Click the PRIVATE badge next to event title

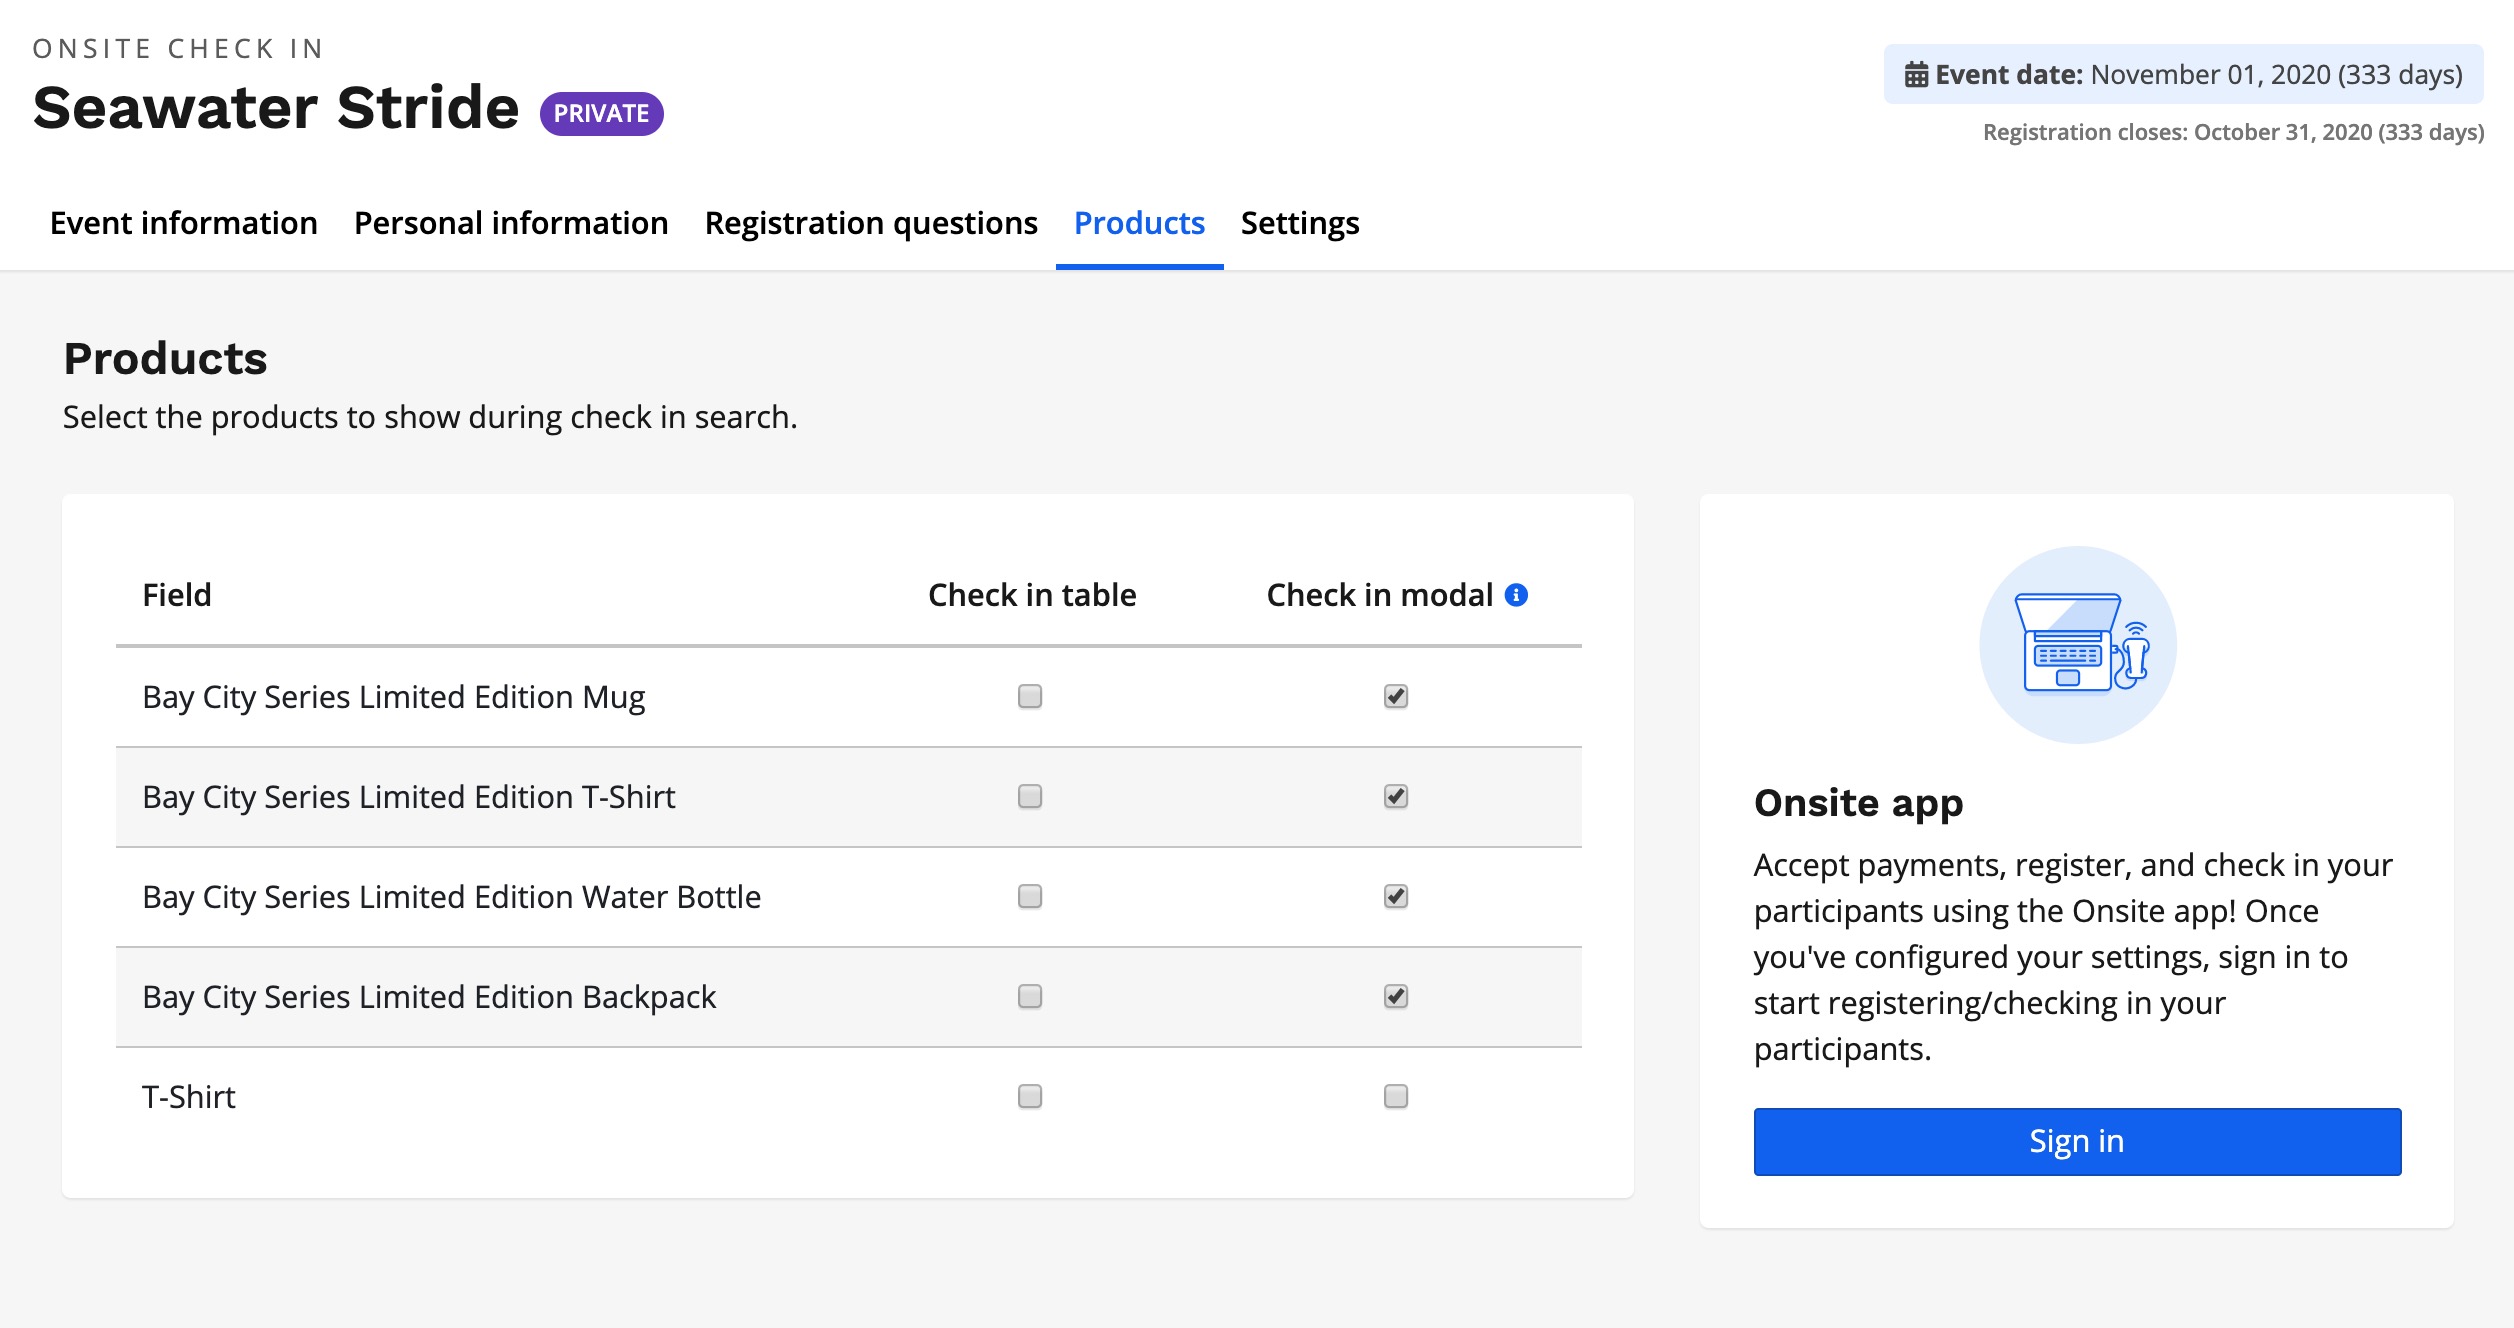point(601,113)
